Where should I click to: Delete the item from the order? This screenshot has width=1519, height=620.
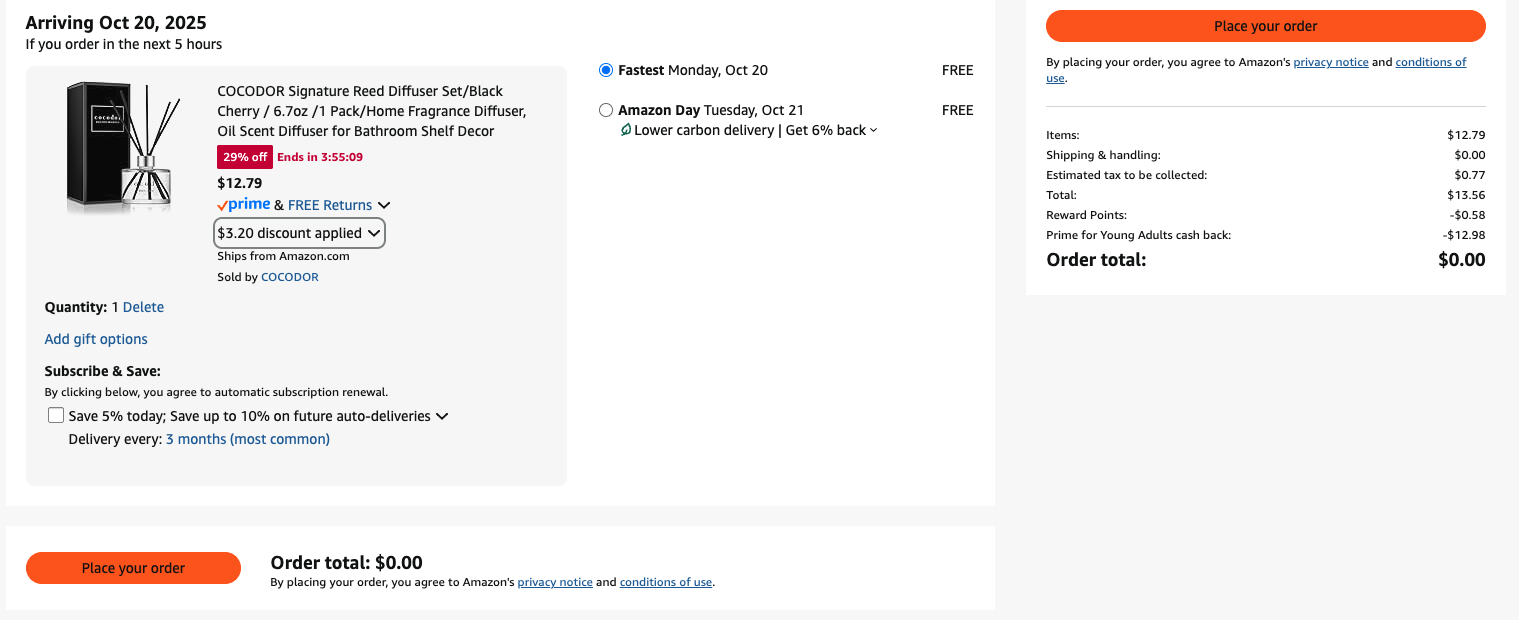tap(143, 307)
